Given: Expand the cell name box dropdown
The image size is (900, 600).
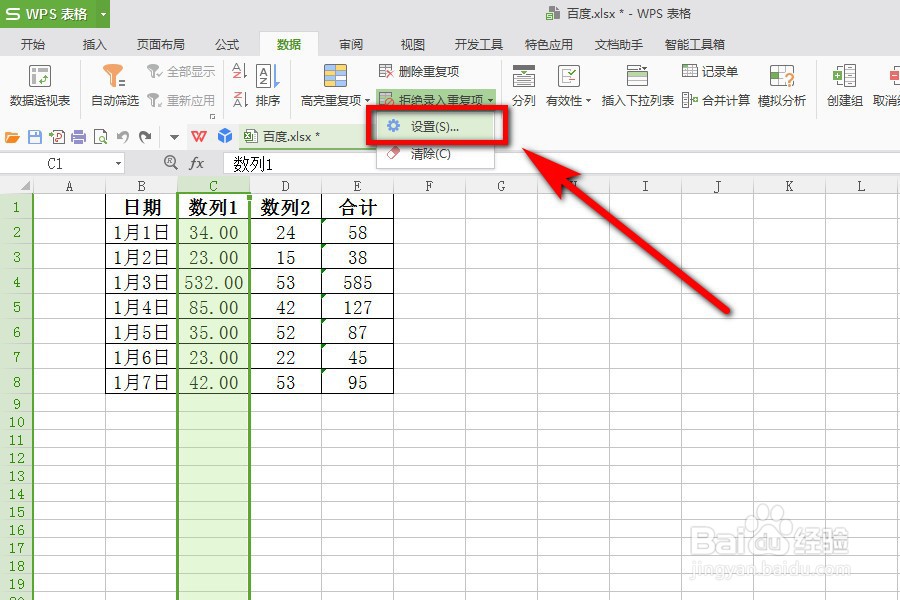Looking at the screenshot, I should click(x=117, y=162).
